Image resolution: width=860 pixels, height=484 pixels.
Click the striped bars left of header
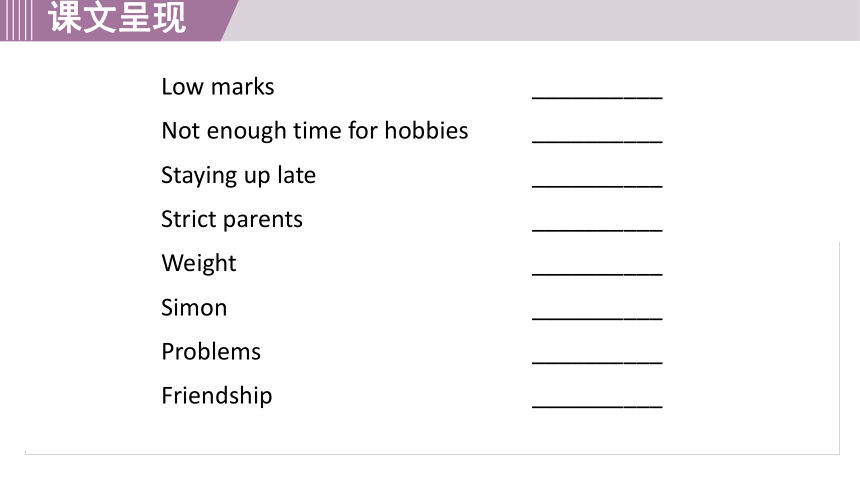(16, 20)
